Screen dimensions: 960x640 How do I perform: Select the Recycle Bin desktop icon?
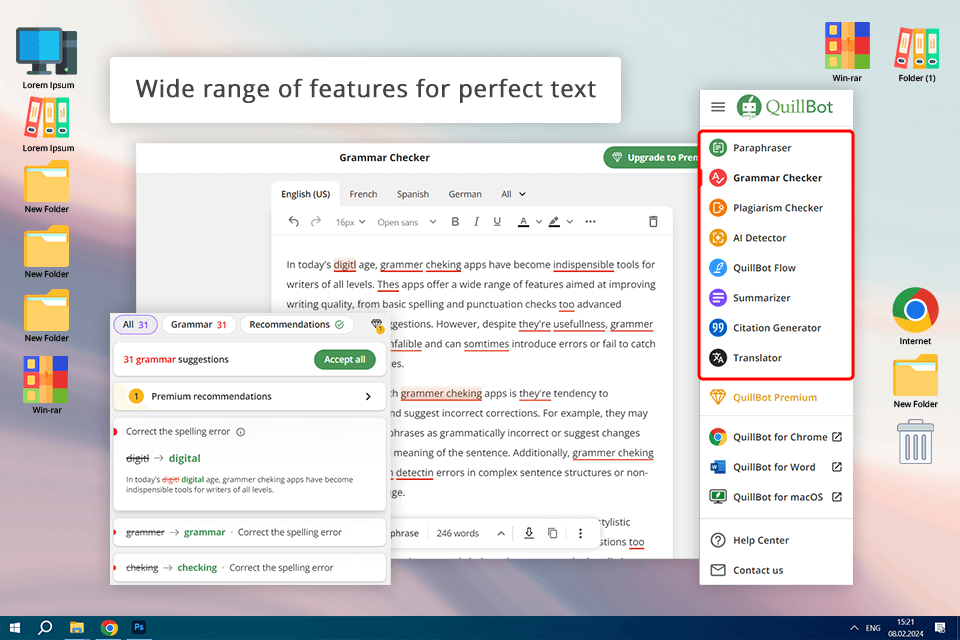click(x=915, y=441)
